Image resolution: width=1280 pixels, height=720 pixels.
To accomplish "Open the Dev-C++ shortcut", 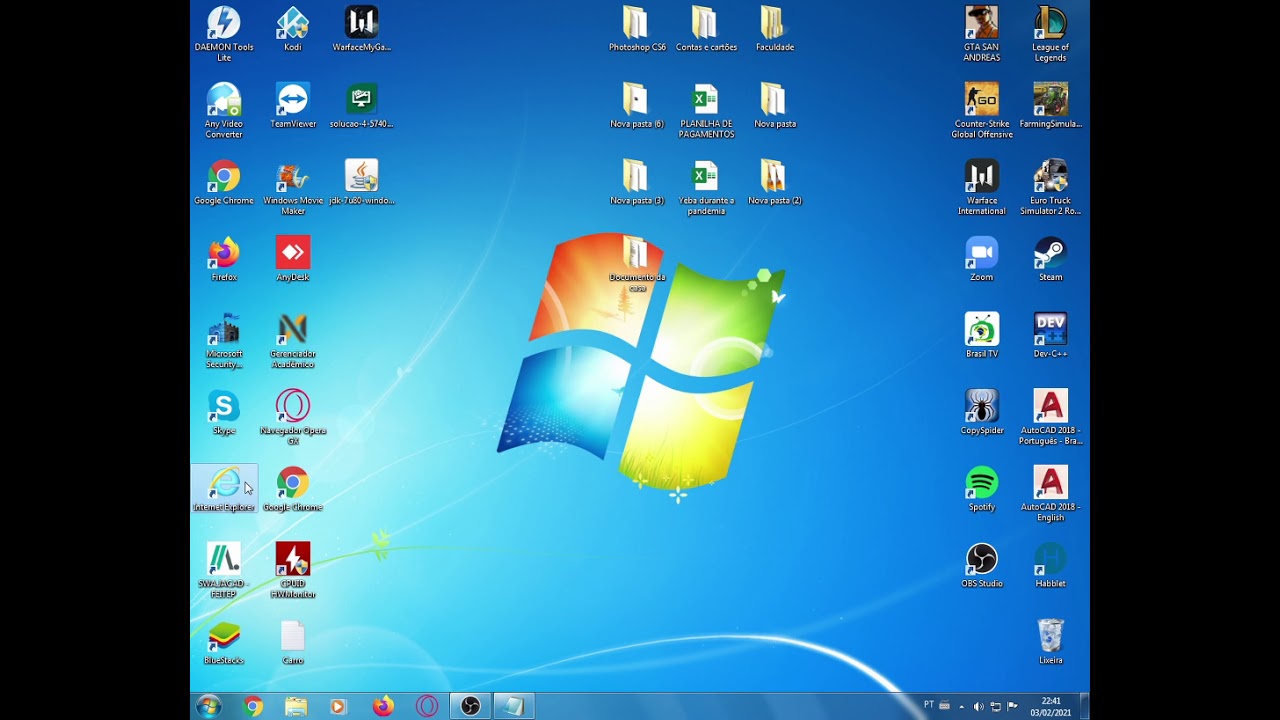I will tap(1050, 335).
